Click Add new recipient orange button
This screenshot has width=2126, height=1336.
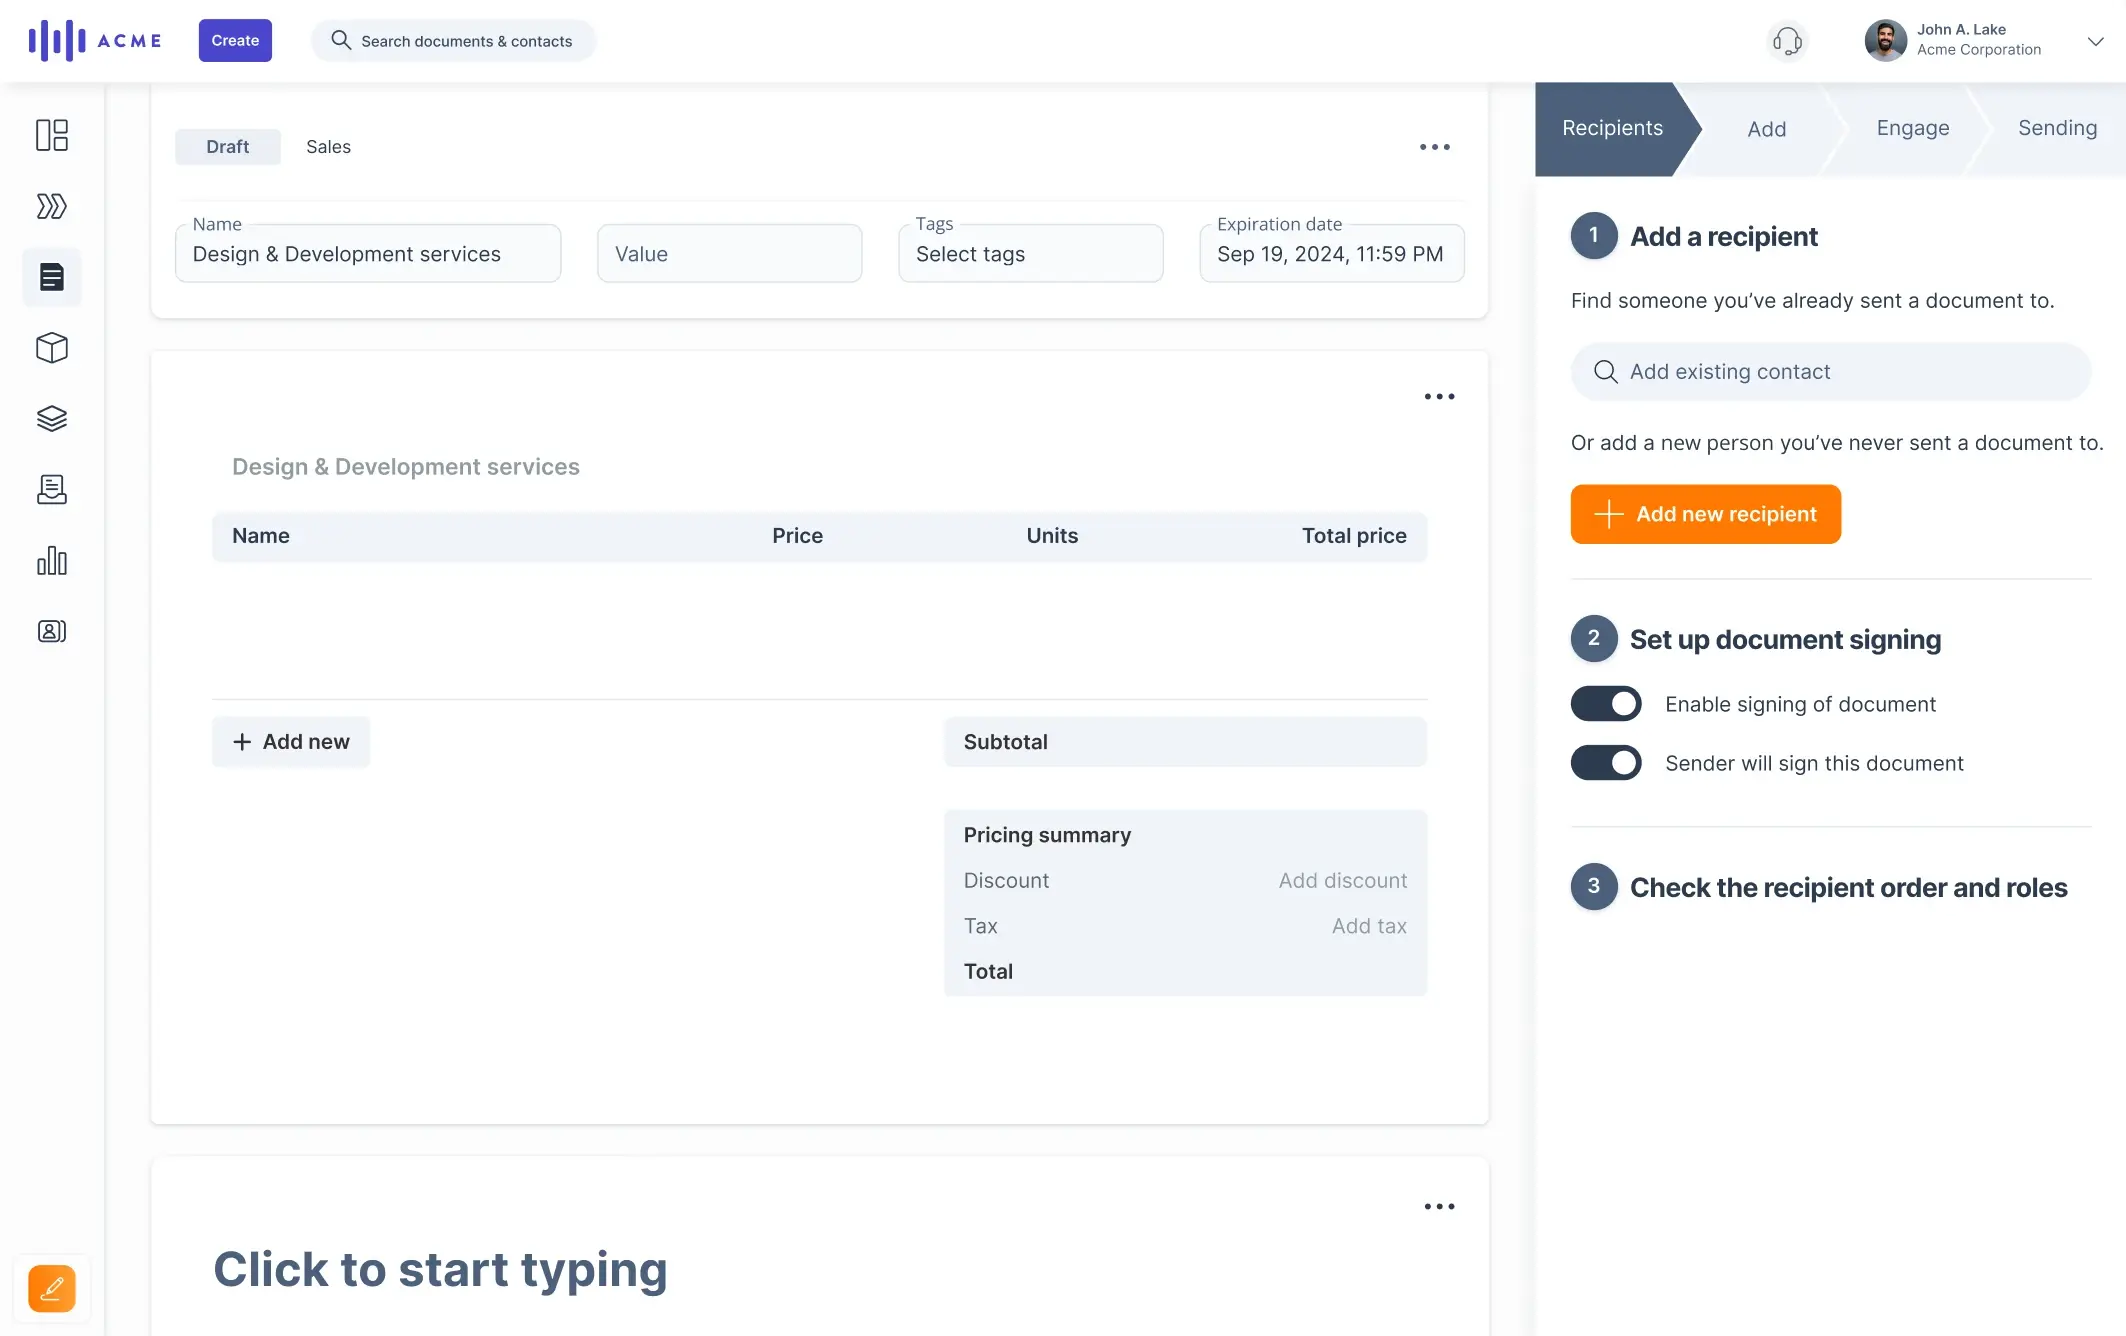[x=1704, y=514]
